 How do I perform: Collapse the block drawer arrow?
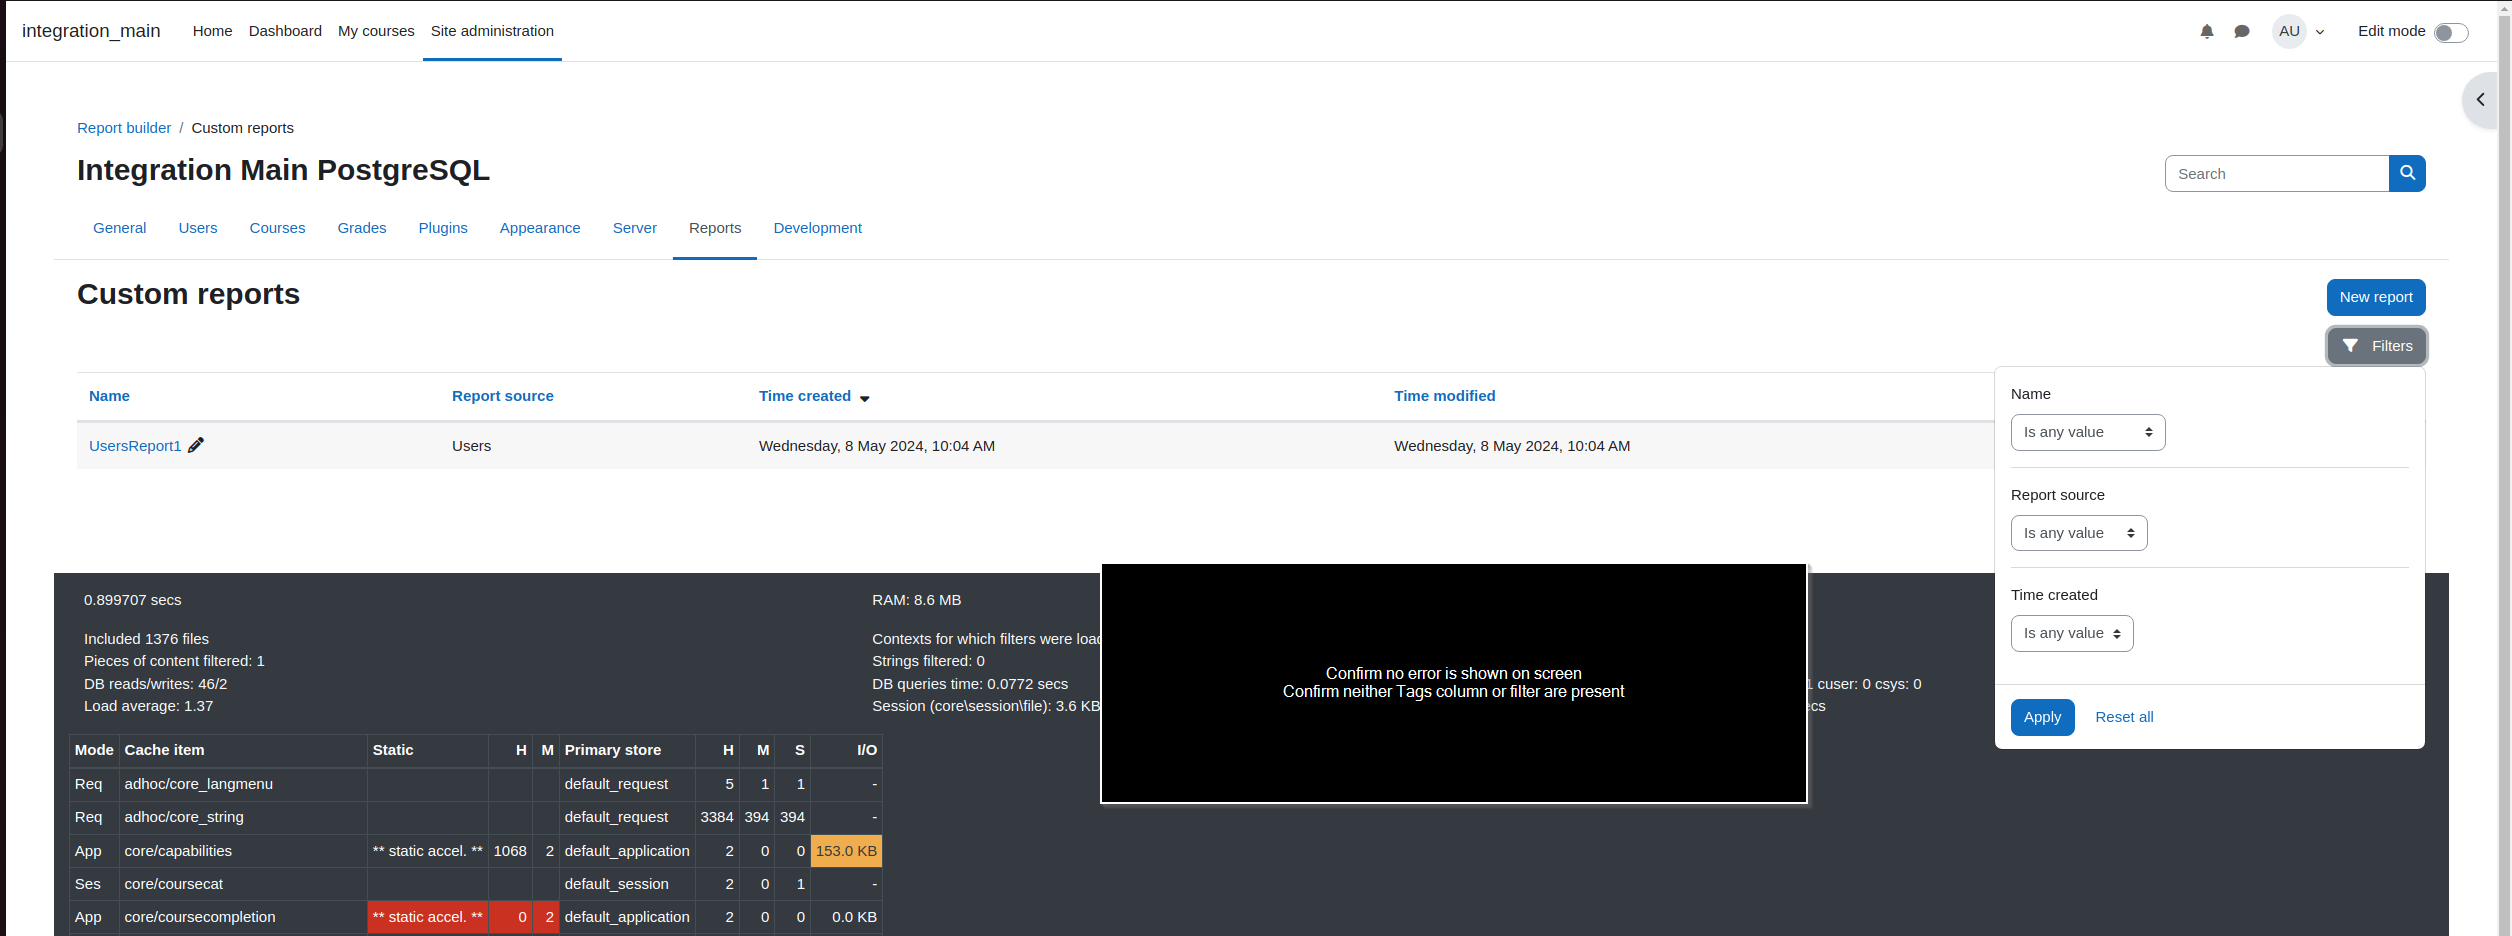pos(2480,100)
